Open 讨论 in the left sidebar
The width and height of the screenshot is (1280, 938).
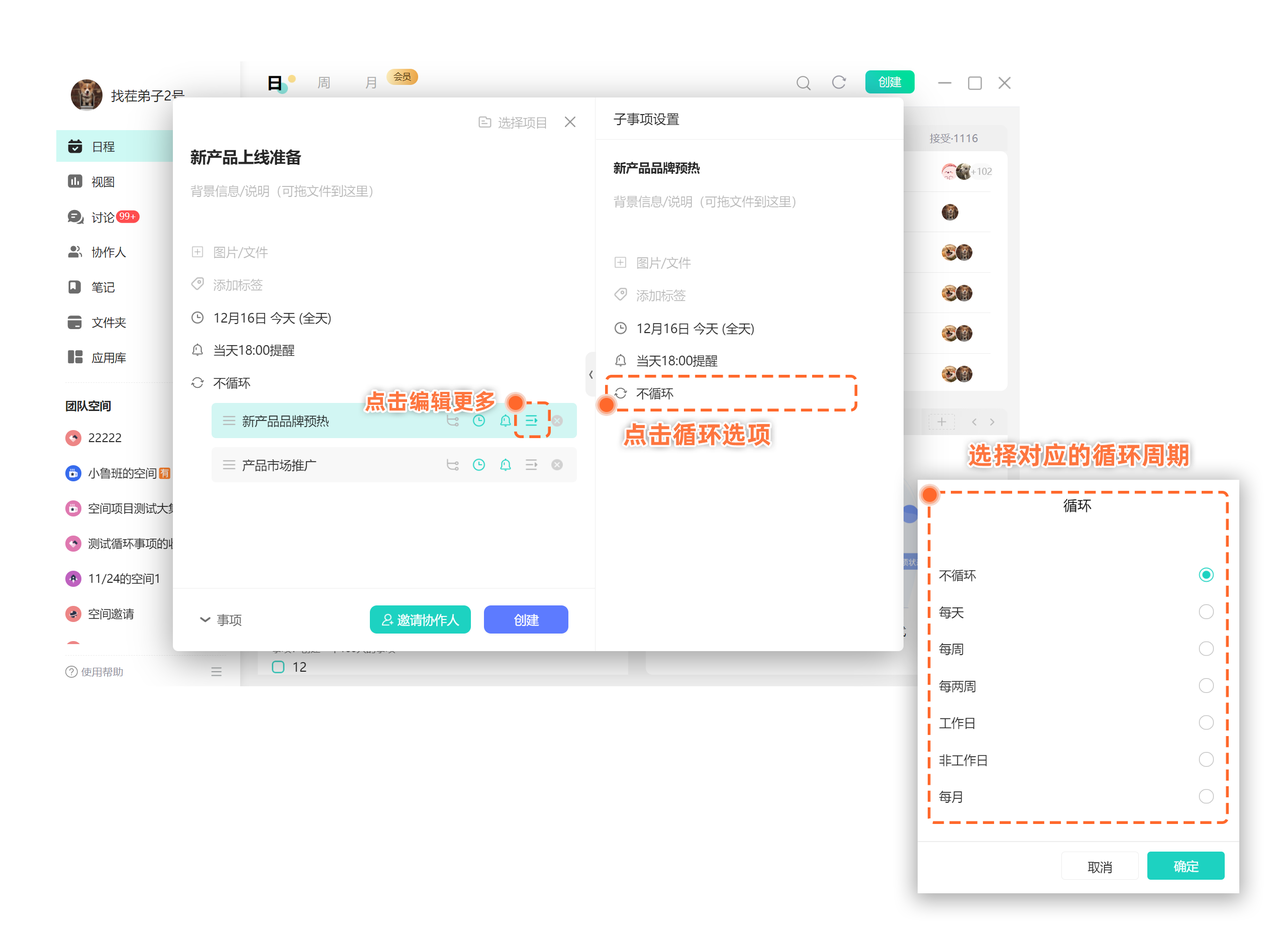click(103, 217)
